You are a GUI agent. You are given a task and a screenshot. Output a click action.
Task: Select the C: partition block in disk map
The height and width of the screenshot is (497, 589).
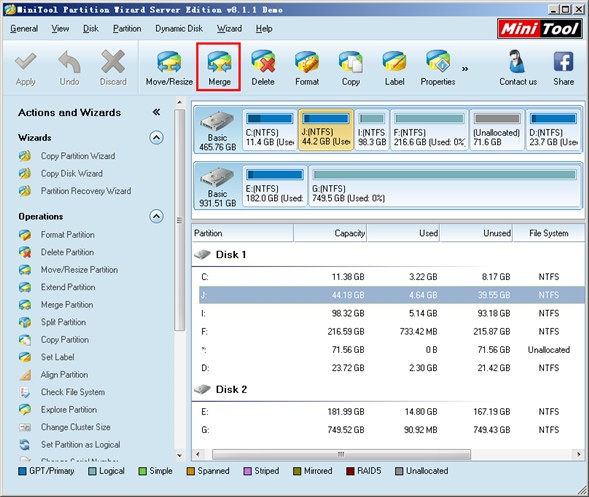point(270,130)
